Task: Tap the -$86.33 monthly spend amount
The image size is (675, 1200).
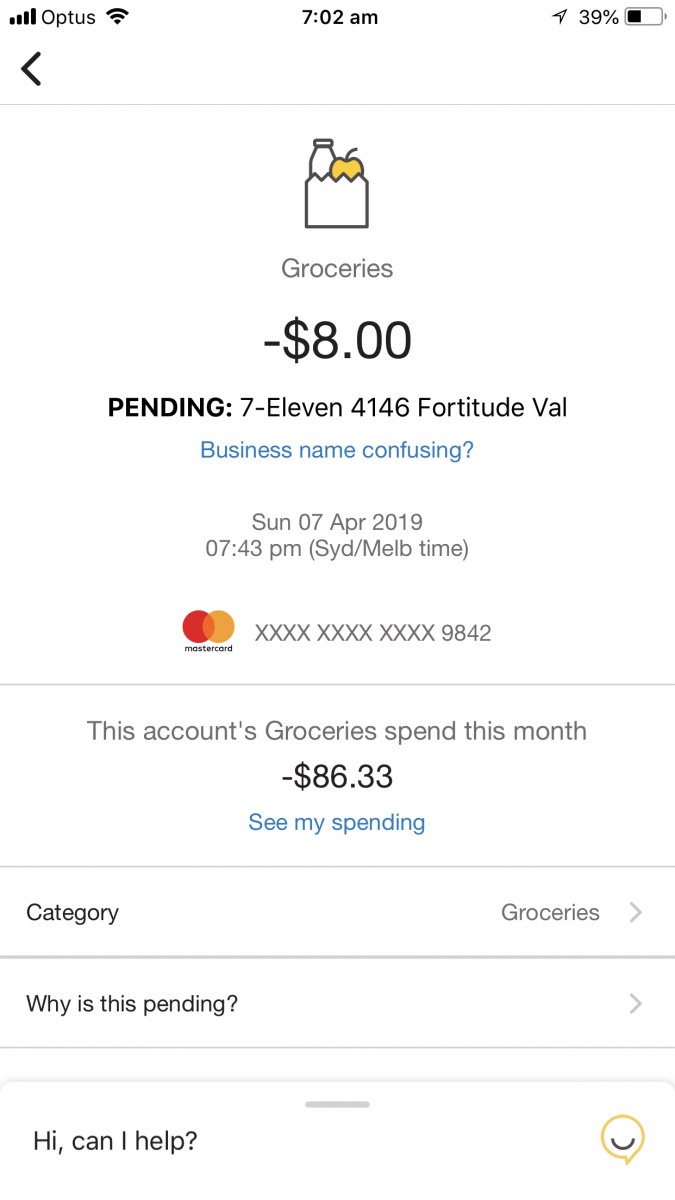Action: coord(337,776)
